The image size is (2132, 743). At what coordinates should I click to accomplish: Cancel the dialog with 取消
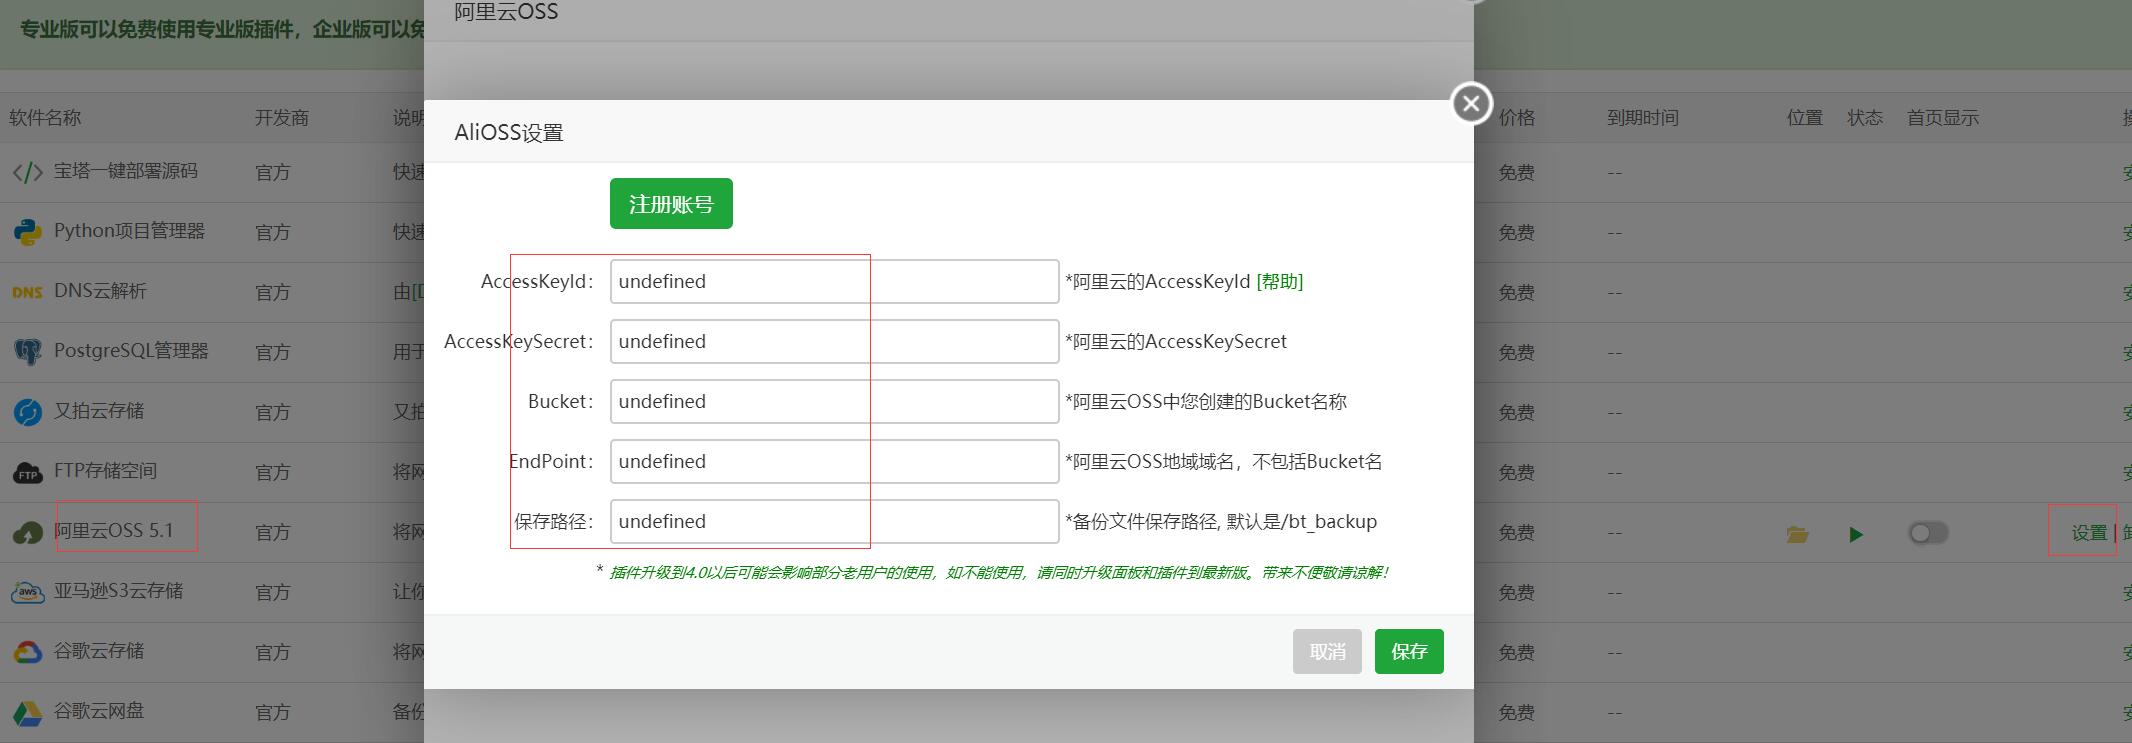1327,651
